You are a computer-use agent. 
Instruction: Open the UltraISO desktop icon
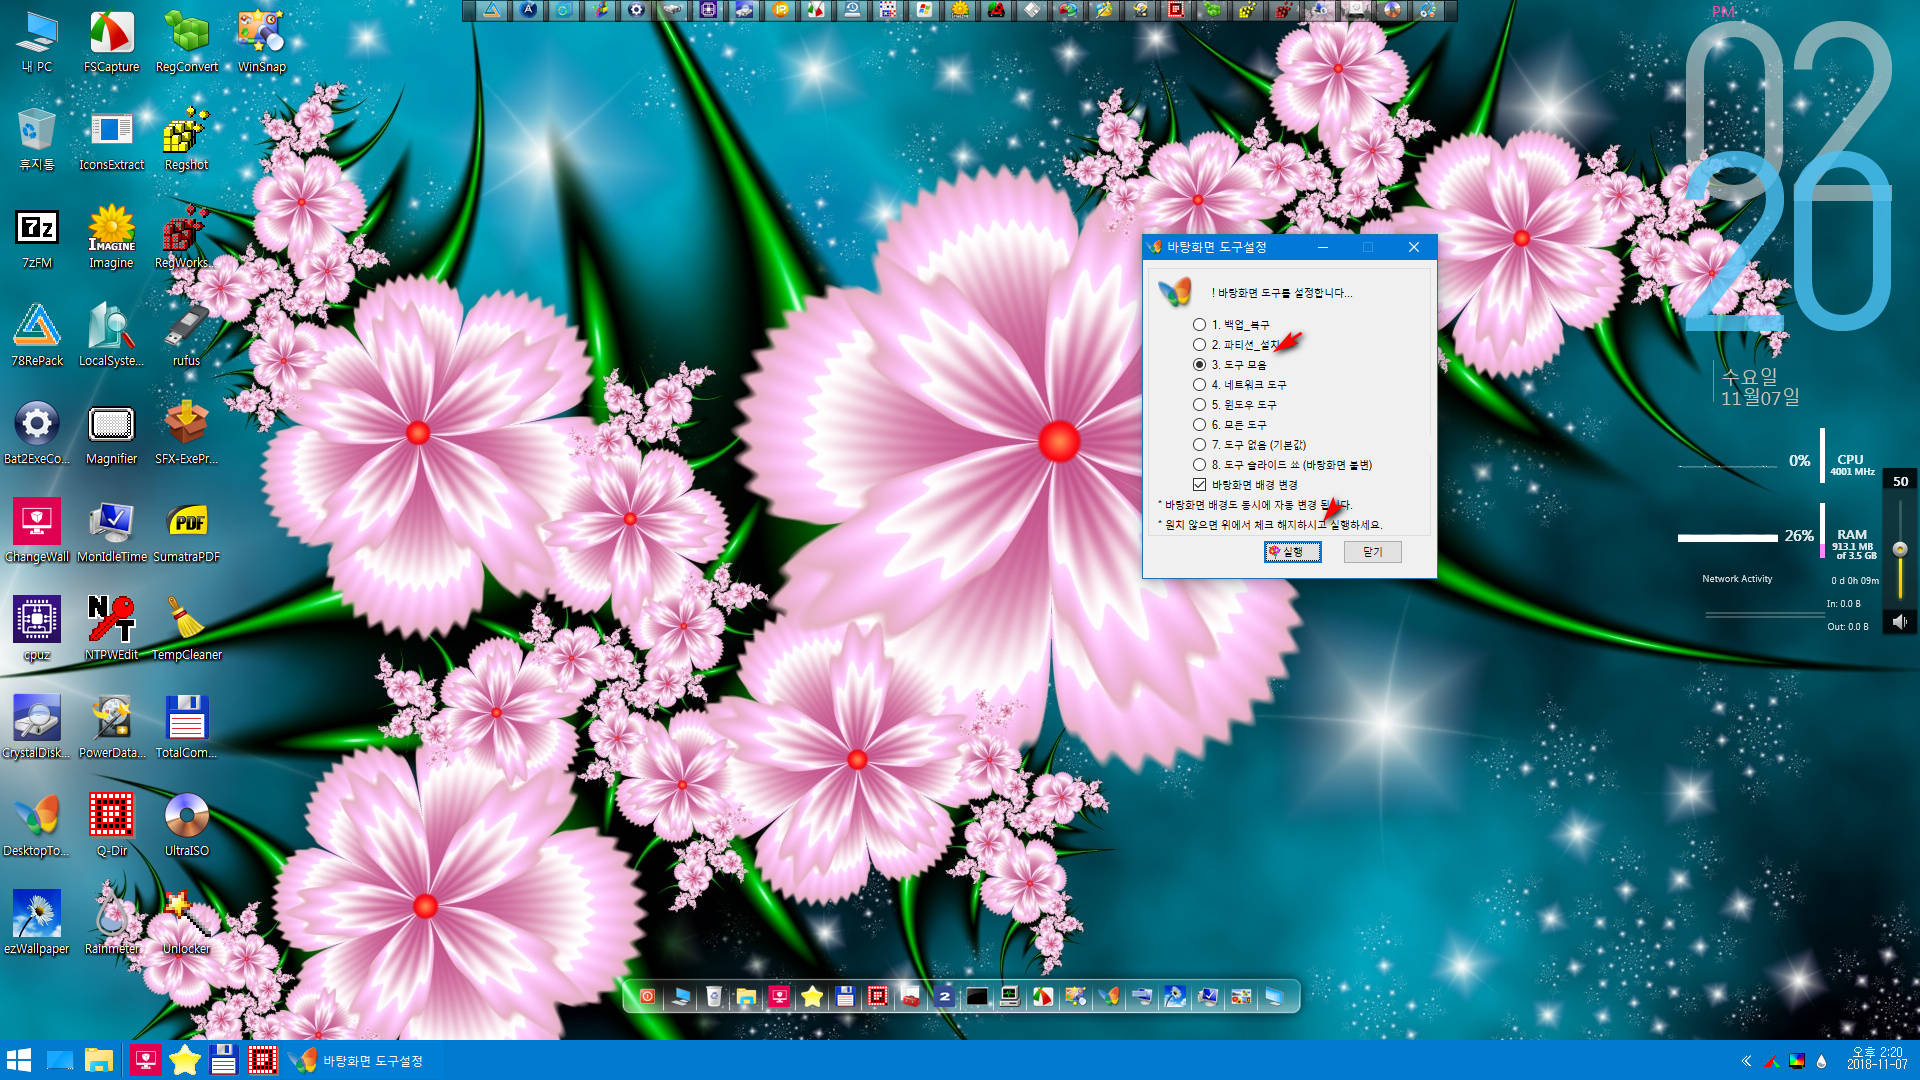pyautogui.click(x=186, y=826)
